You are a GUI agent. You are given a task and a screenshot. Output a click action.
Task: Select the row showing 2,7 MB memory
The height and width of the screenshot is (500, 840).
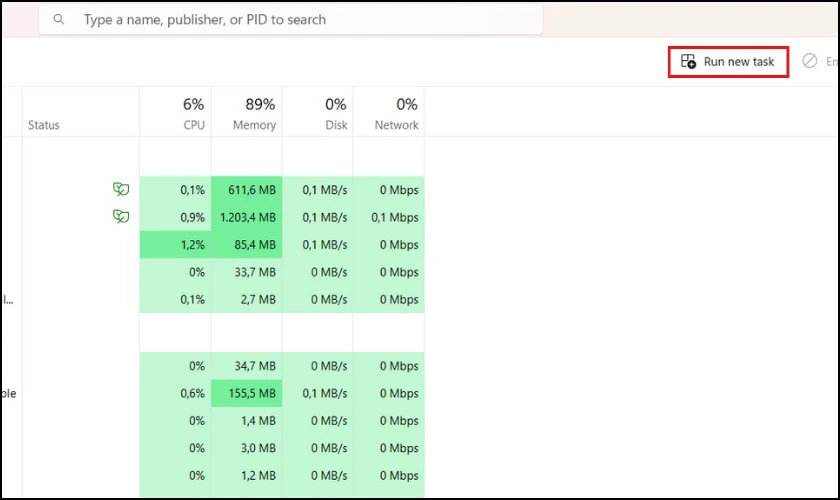pyautogui.click(x=213, y=300)
